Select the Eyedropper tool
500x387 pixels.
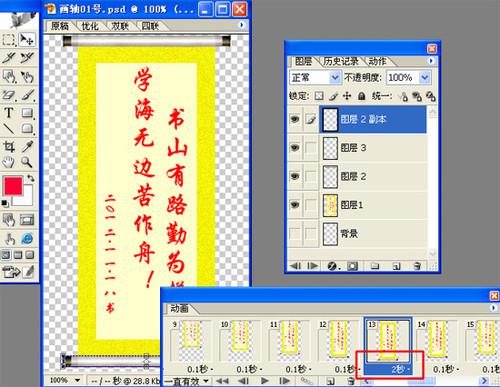(x=27, y=146)
